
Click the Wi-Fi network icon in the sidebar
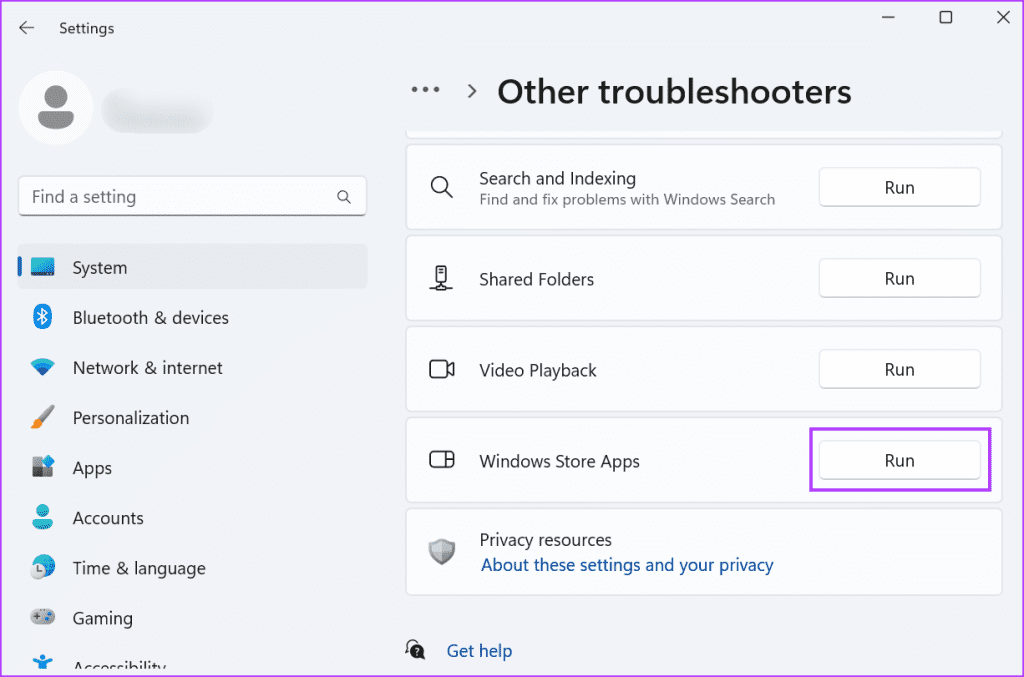(x=42, y=368)
